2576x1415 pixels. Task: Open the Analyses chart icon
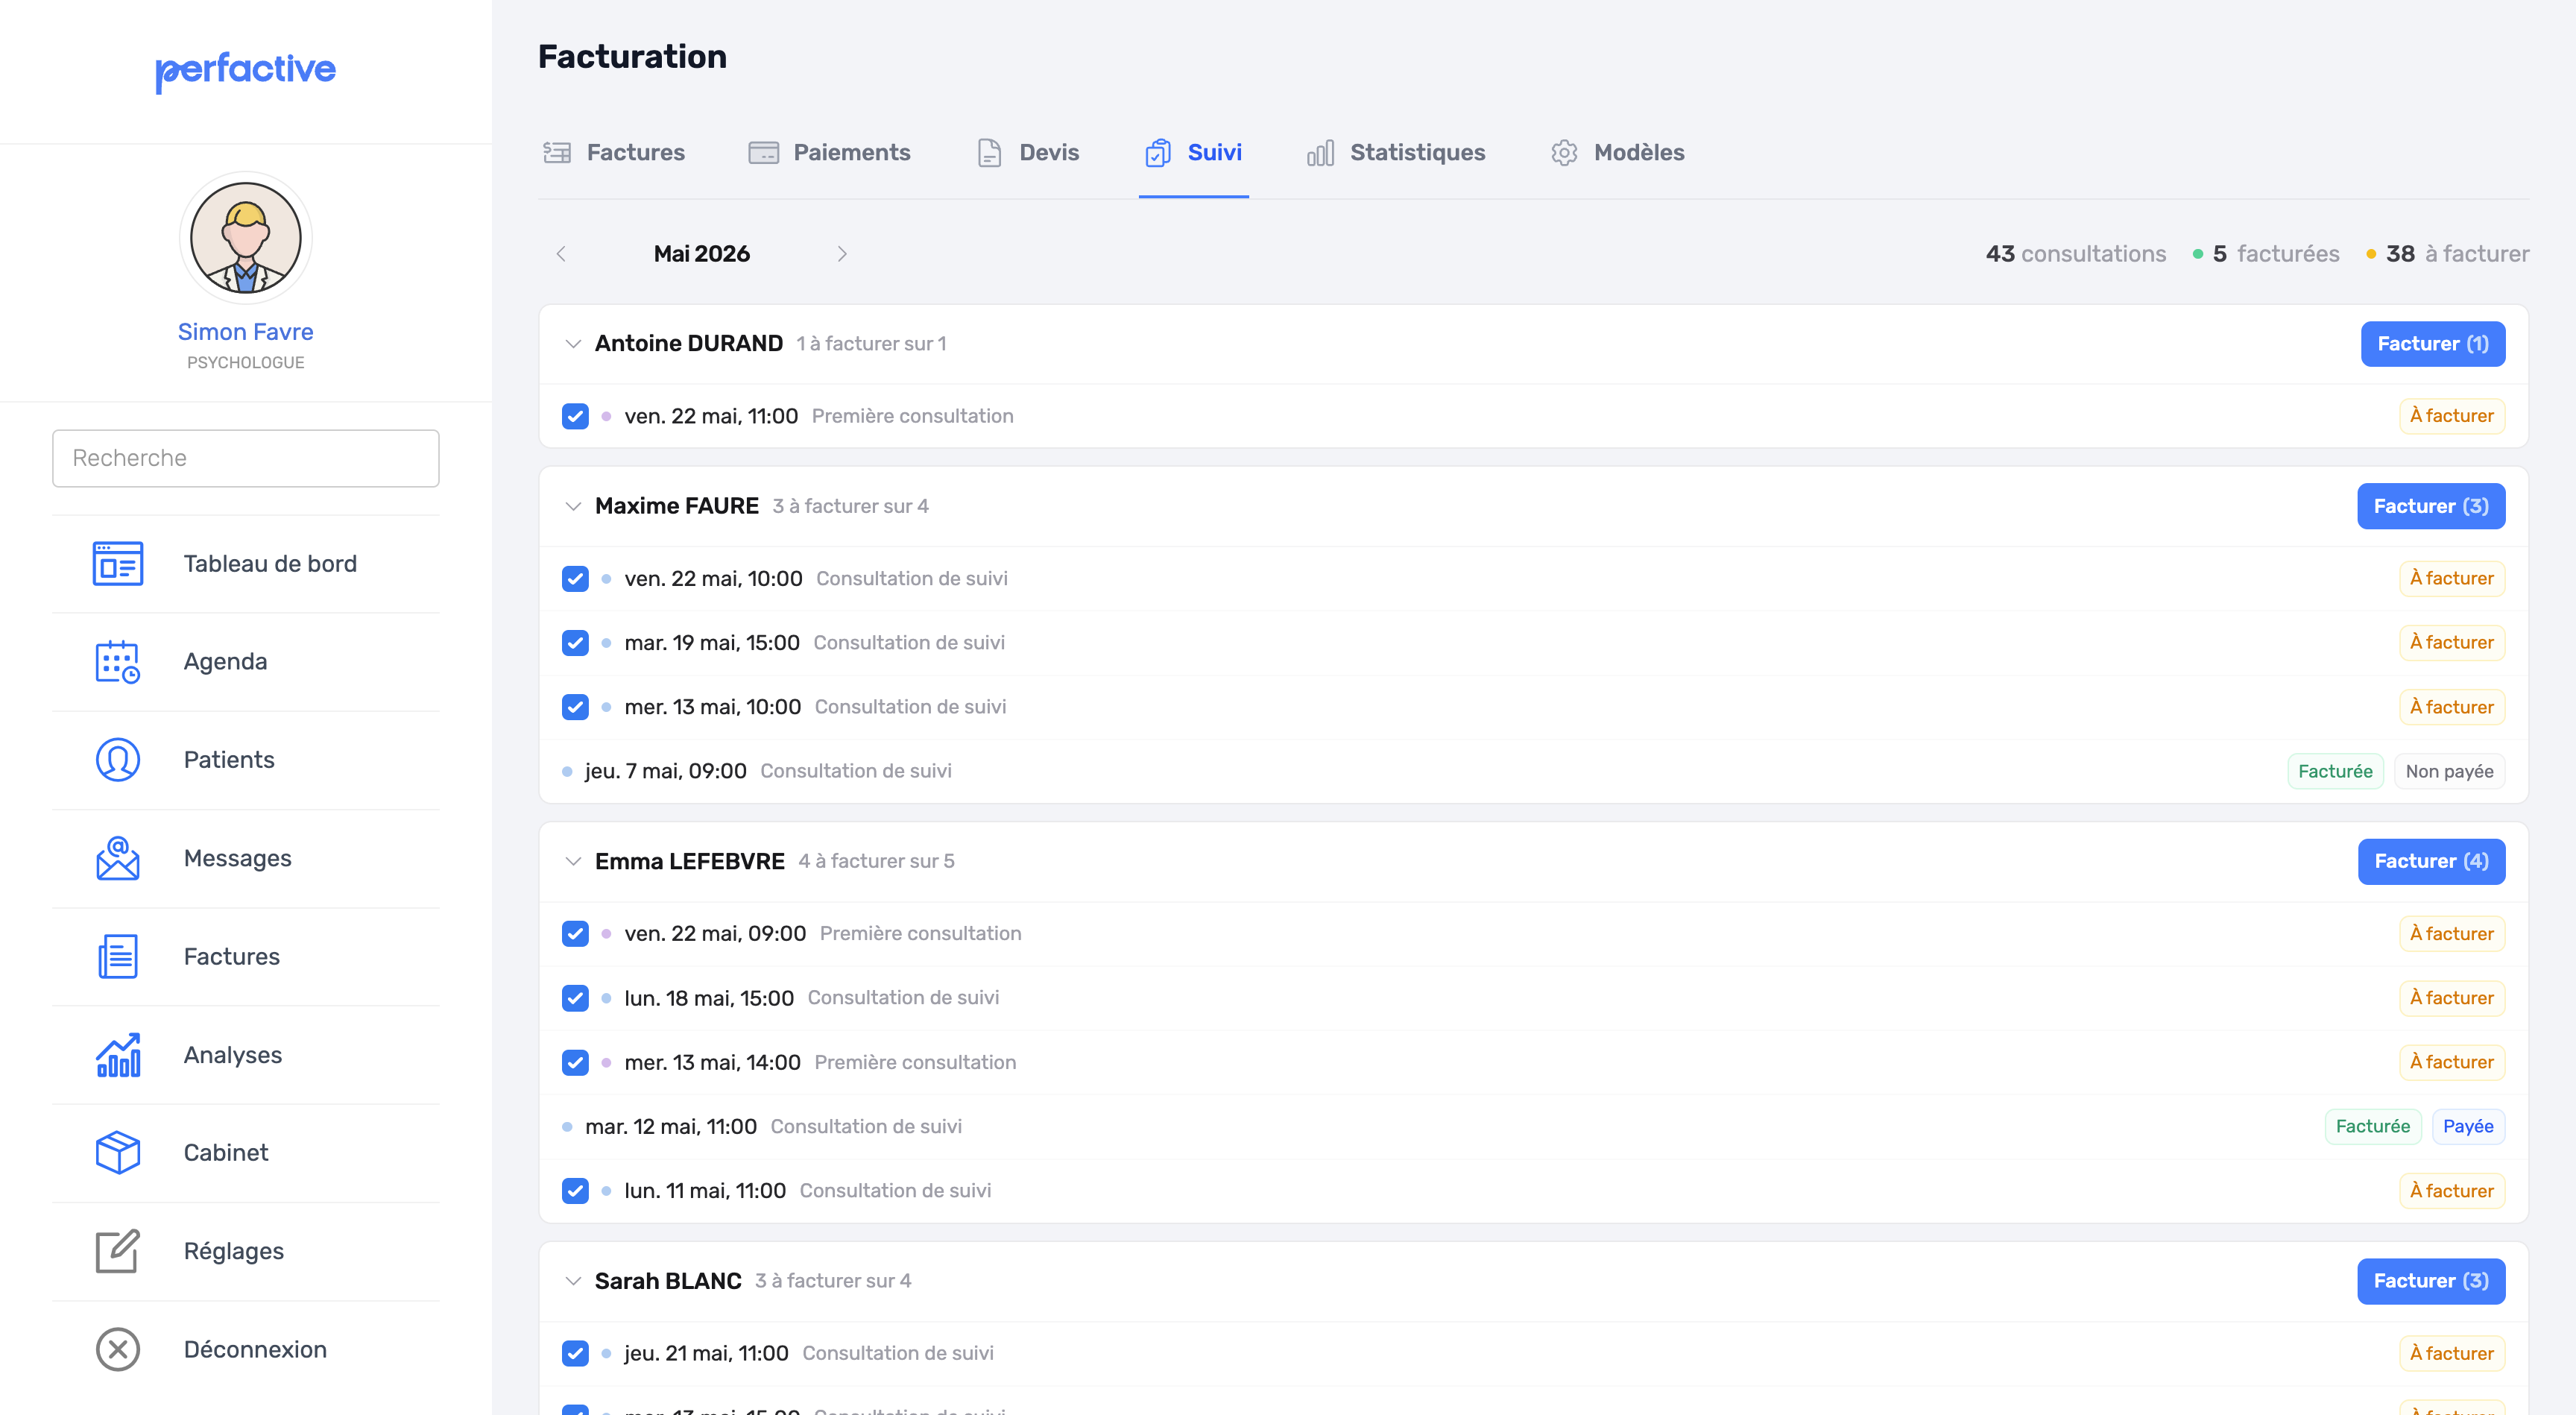point(118,1055)
